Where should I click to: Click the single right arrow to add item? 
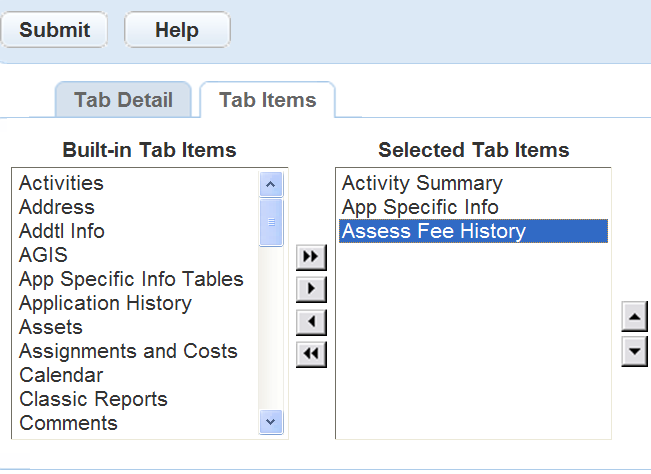[x=312, y=289]
